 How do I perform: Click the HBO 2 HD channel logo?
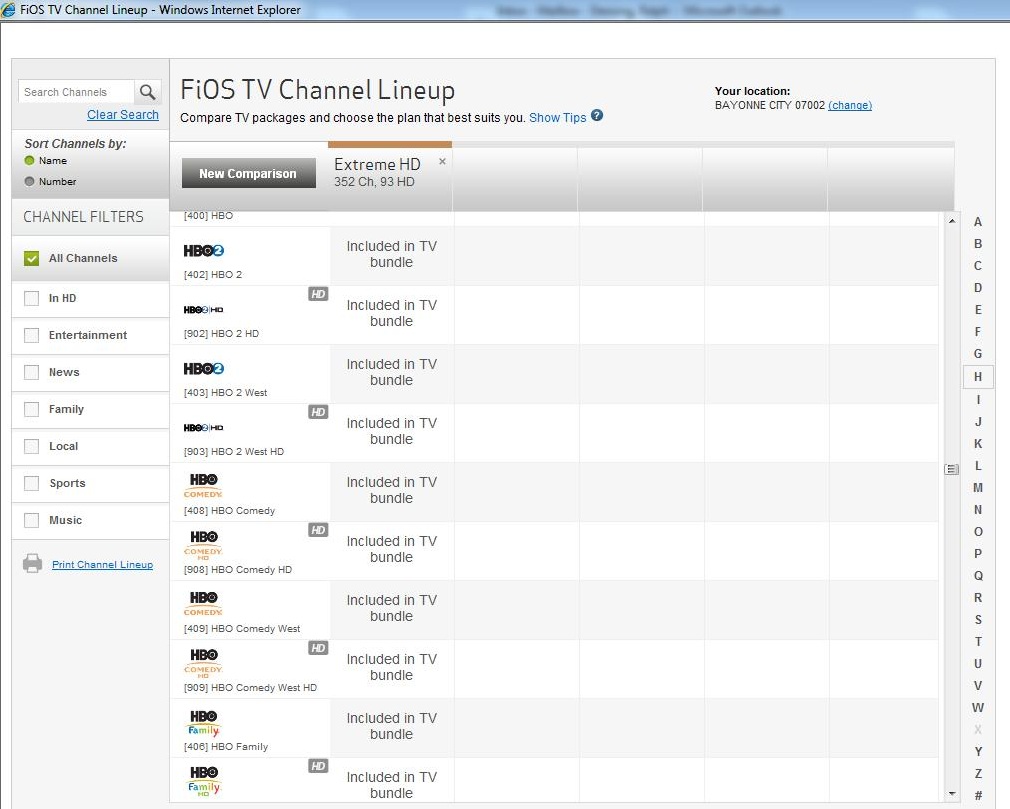click(x=204, y=310)
